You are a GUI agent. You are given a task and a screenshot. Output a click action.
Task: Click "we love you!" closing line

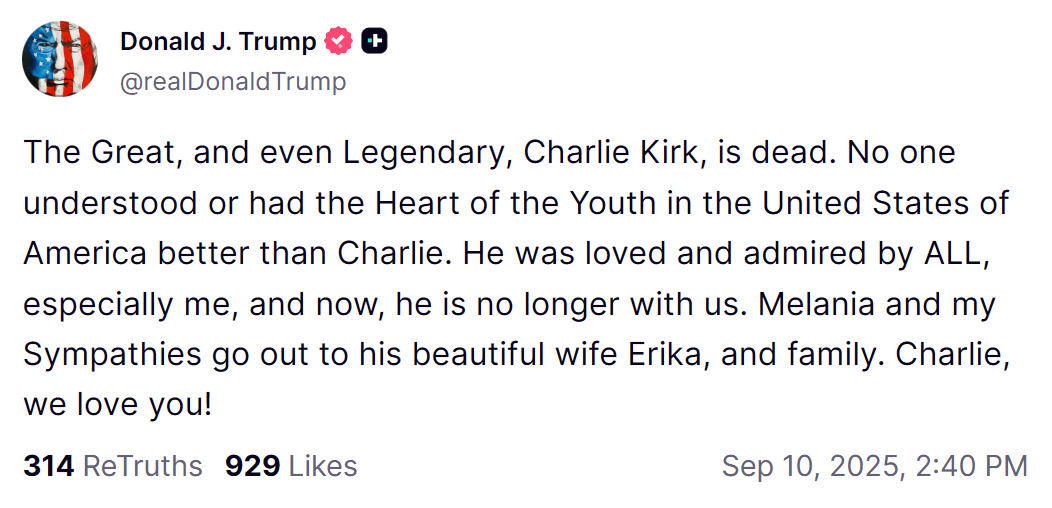(118, 407)
